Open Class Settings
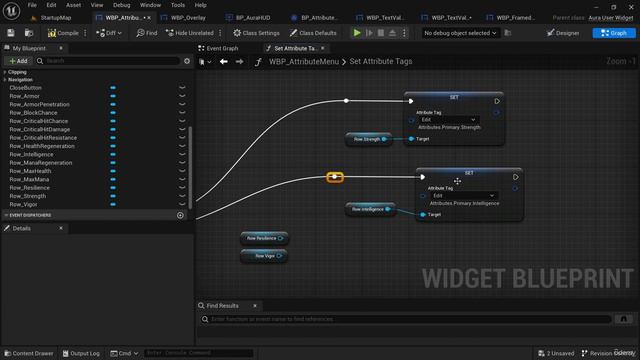The height and width of the screenshot is (360, 640). 256,33
